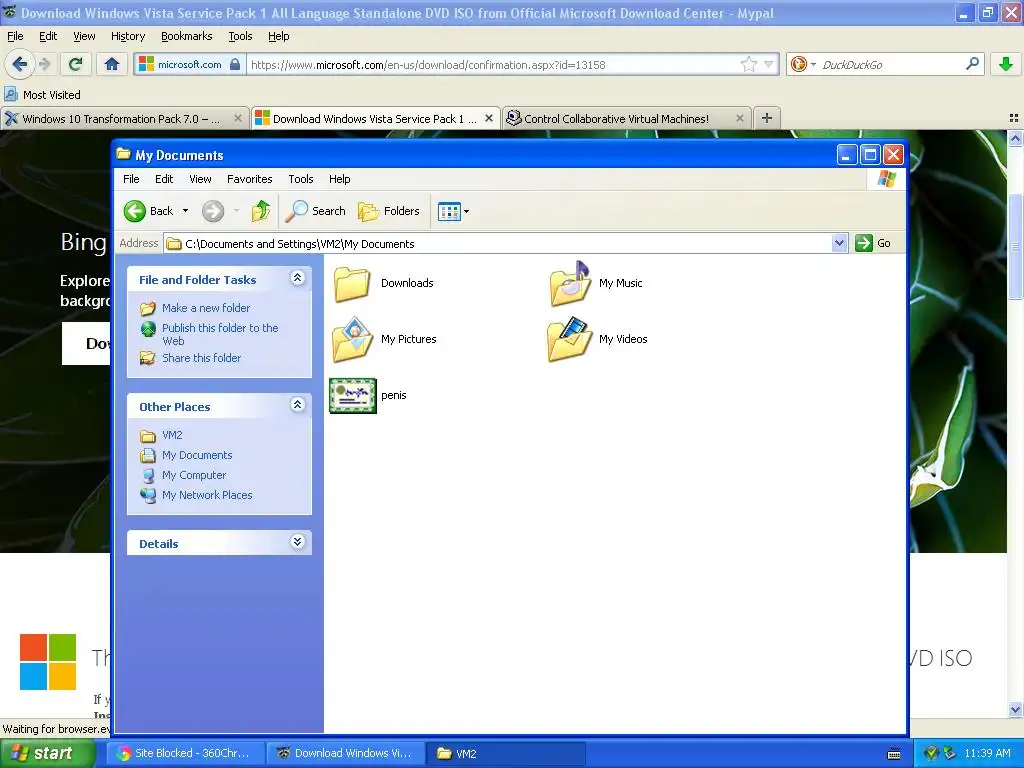Open Explorer View menu
This screenshot has width=1024, height=768.
coord(200,179)
